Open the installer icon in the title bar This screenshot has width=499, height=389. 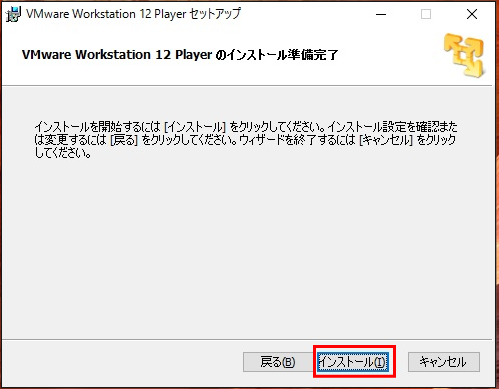point(14,14)
